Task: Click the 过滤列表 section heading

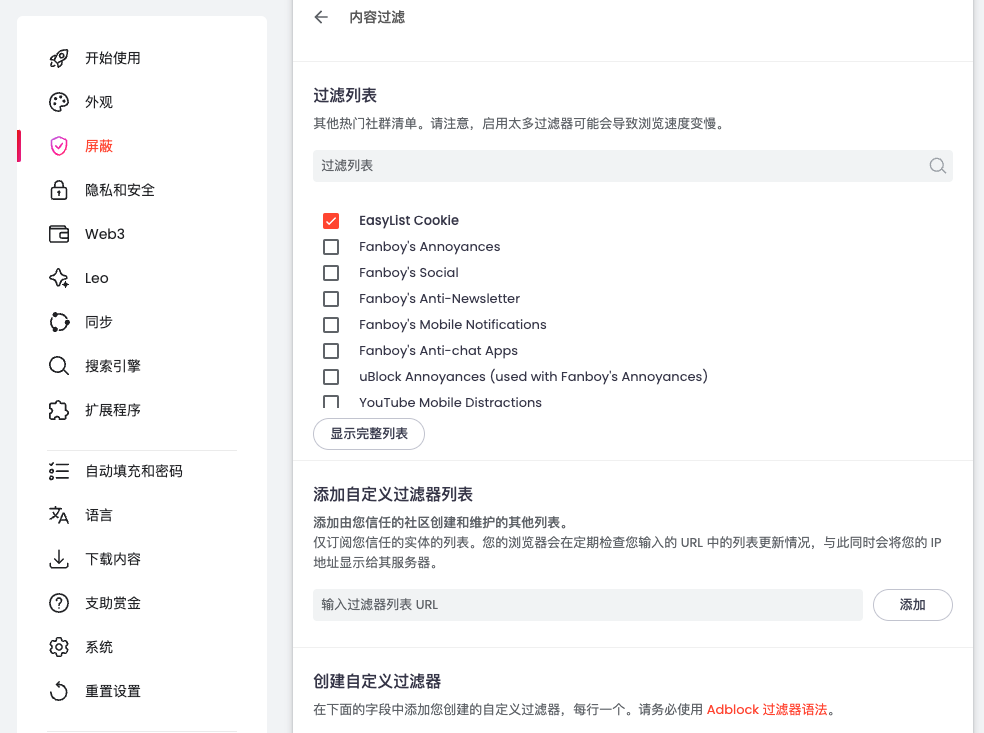Action: point(345,95)
